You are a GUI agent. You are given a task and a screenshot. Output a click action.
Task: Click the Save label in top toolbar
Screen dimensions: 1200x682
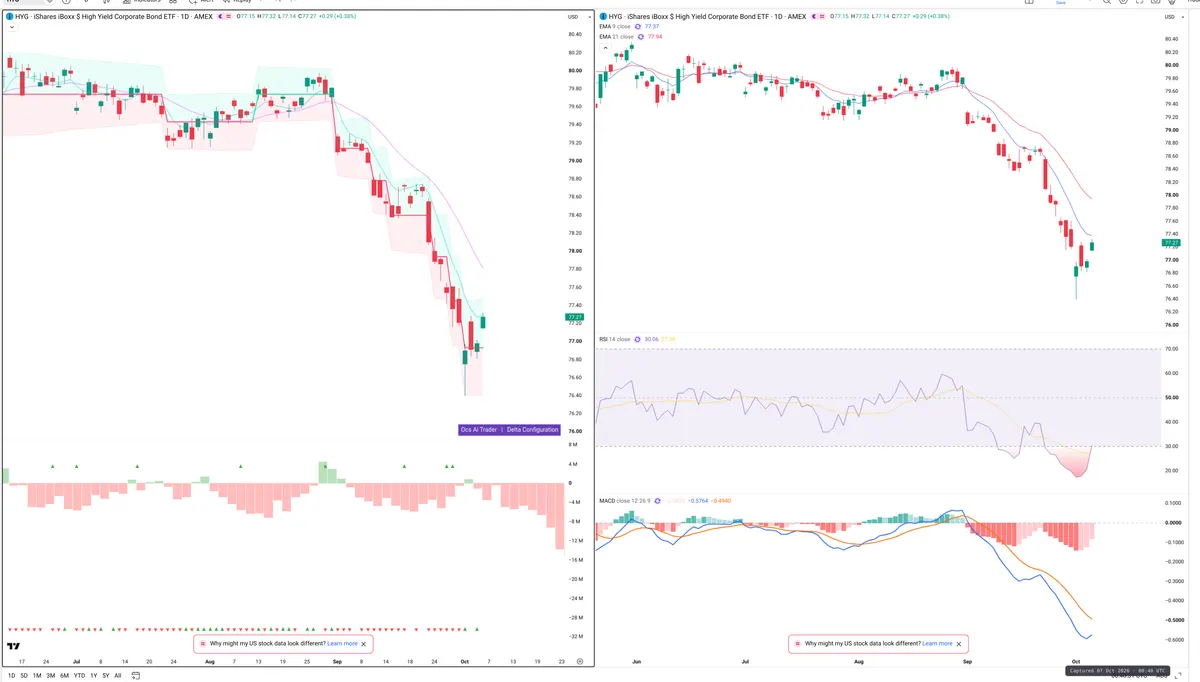coord(1062,2)
